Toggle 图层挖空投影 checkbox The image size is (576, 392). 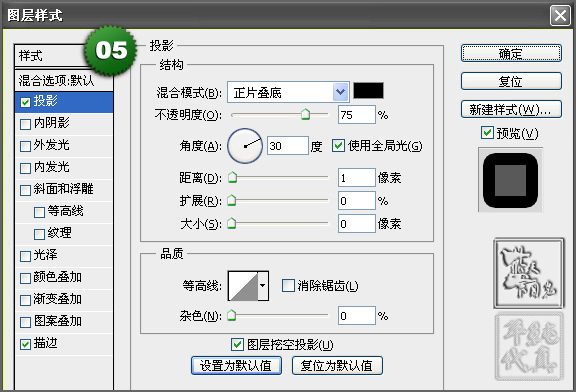(237, 345)
